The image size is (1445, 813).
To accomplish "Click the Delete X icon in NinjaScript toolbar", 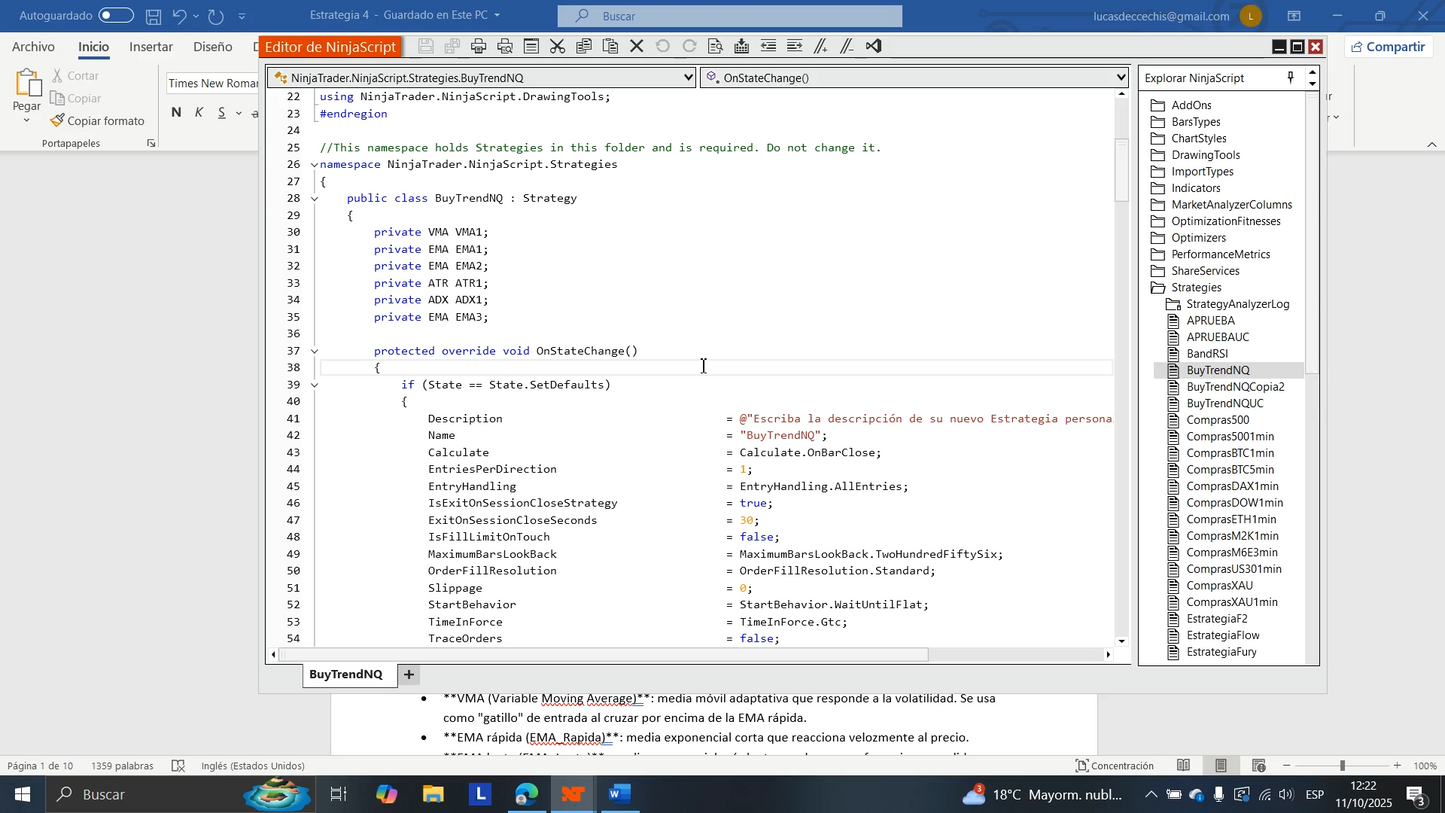I will tap(636, 46).
